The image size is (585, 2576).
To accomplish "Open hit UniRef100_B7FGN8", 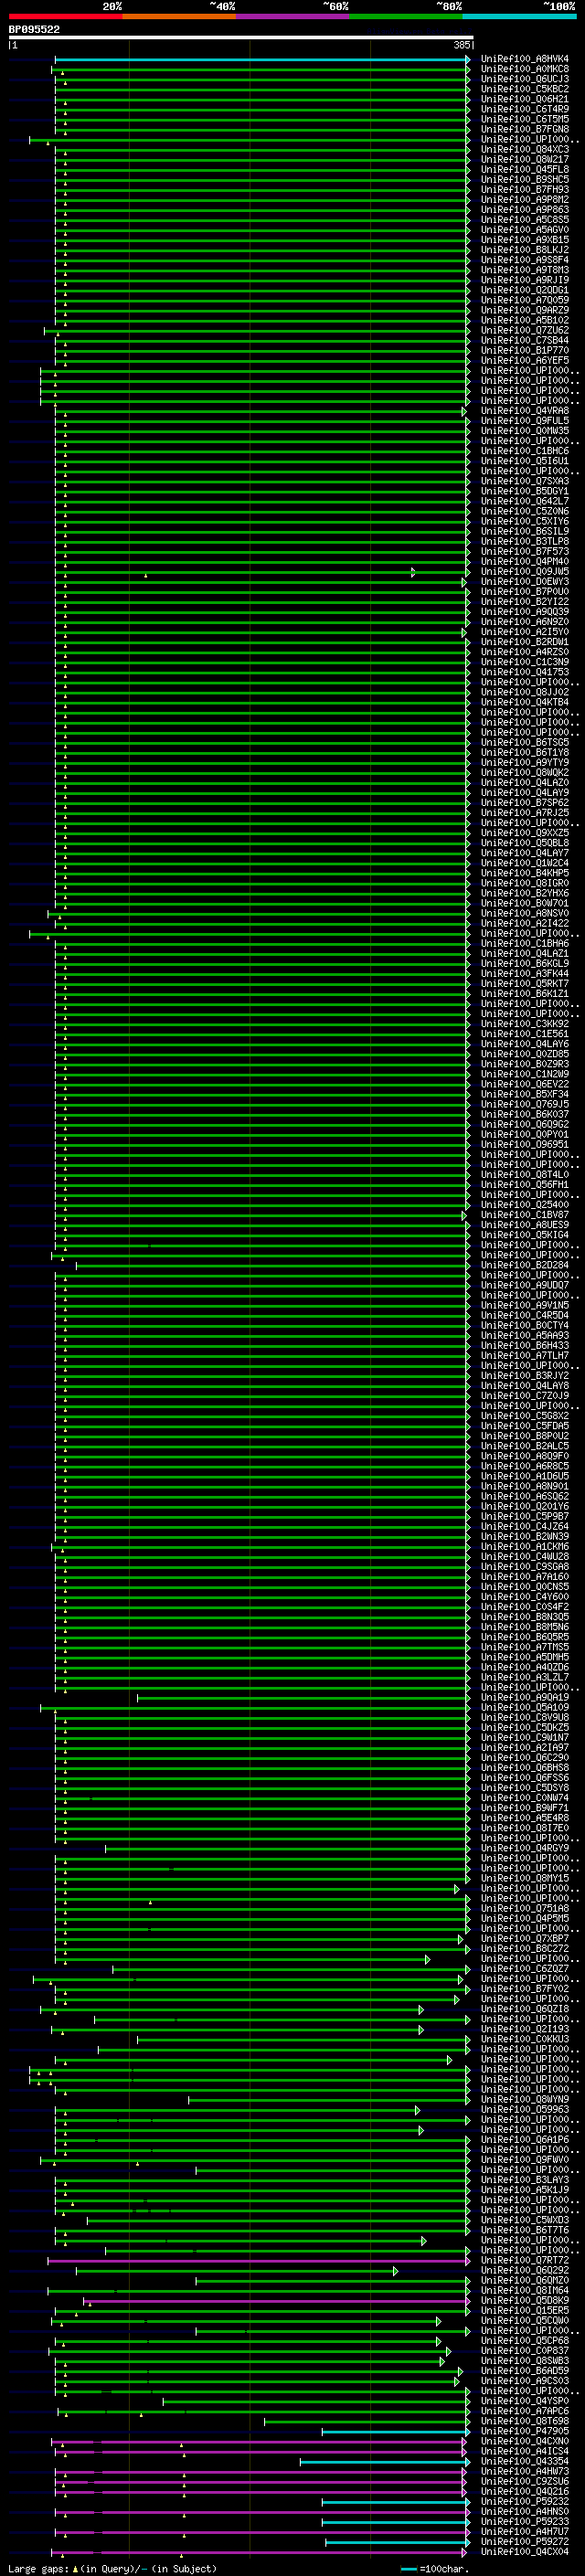I will [525, 129].
